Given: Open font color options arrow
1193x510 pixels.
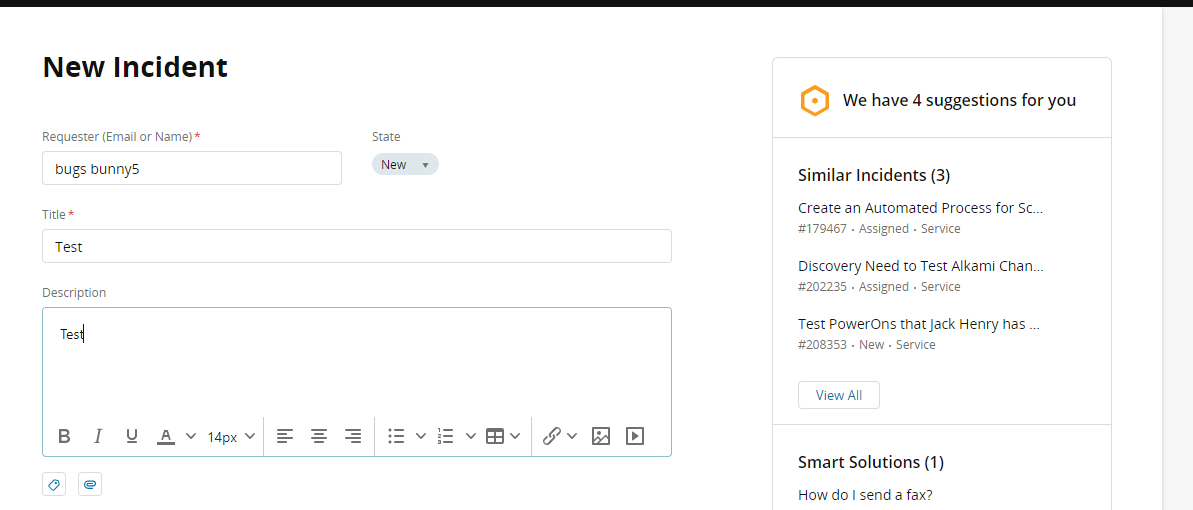Looking at the screenshot, I should 191,436.
